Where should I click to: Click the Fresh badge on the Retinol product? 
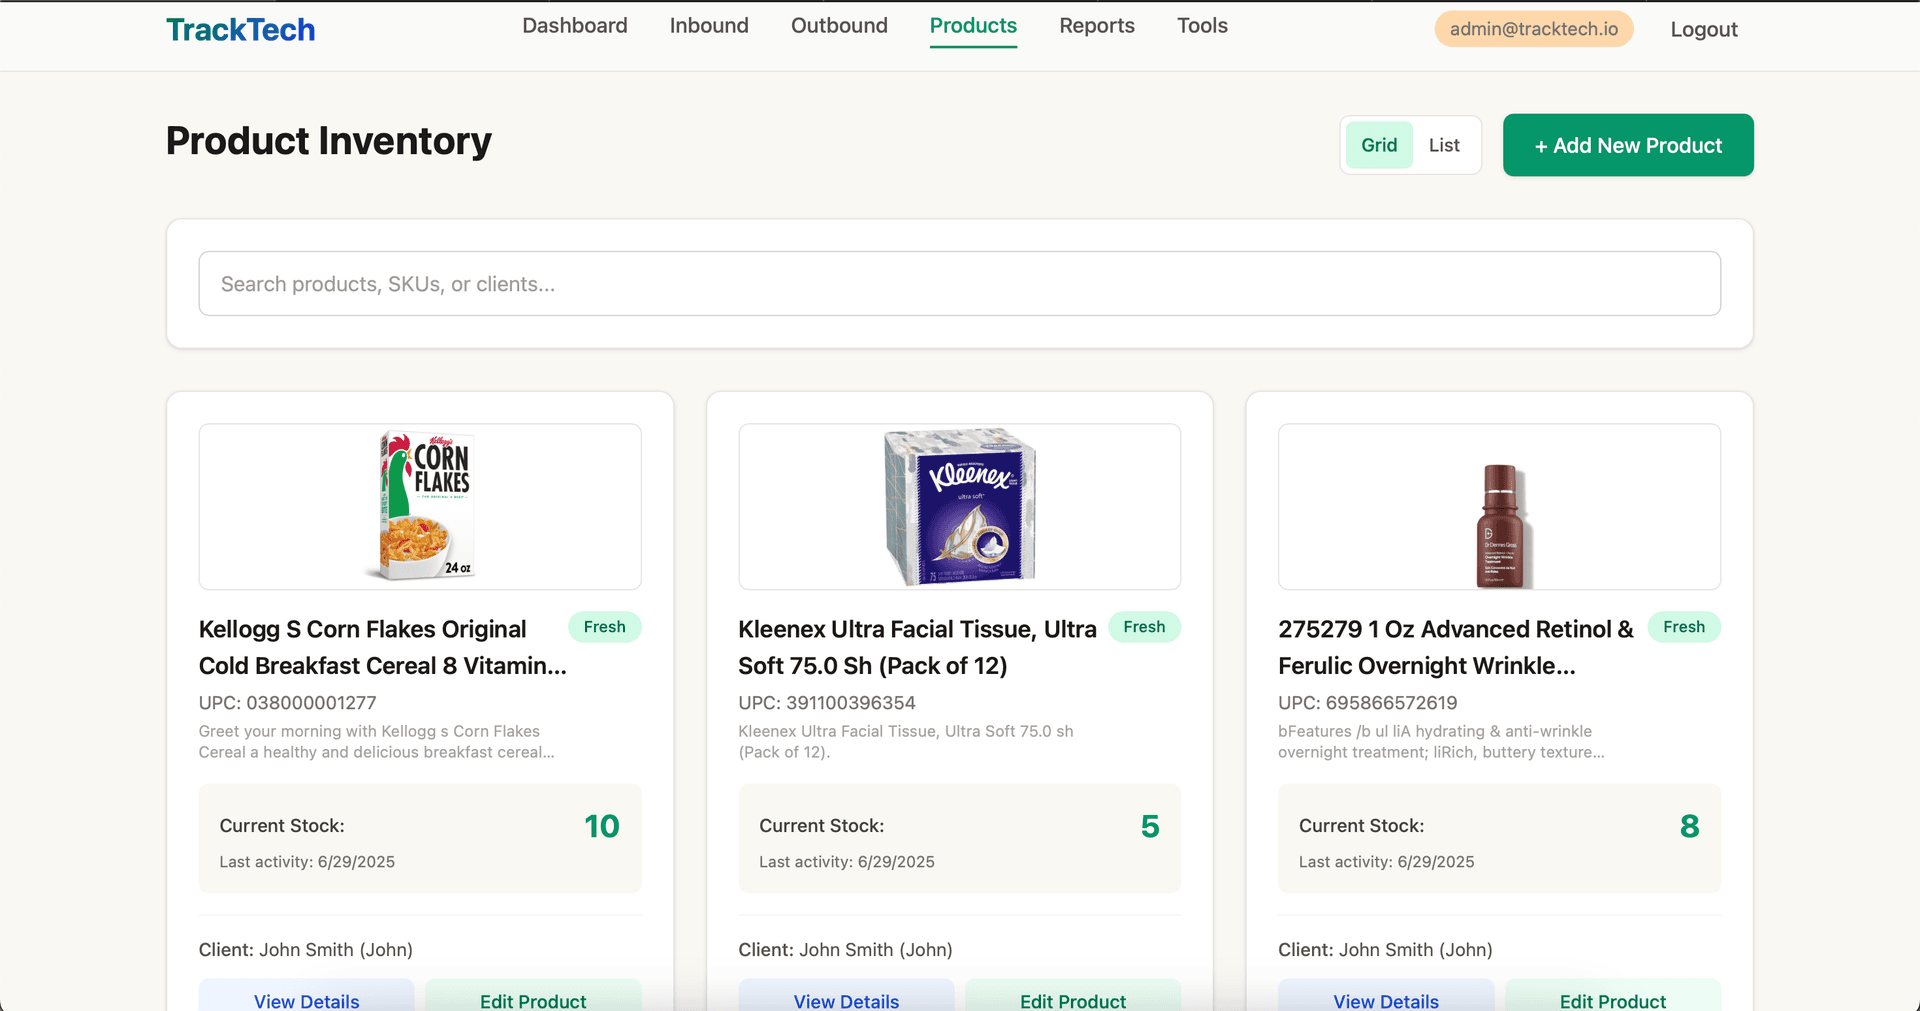pyautogui.click(x=1684, y=627)
